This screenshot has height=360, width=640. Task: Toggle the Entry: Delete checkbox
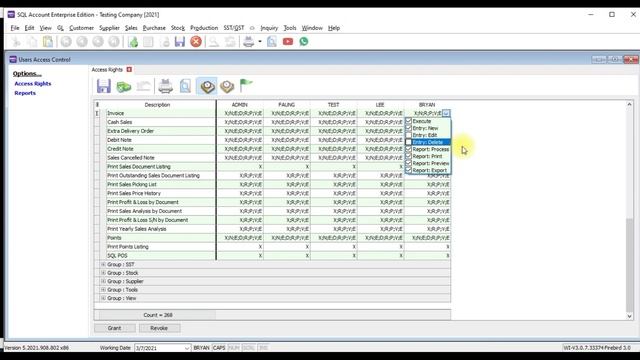point(409,142)
